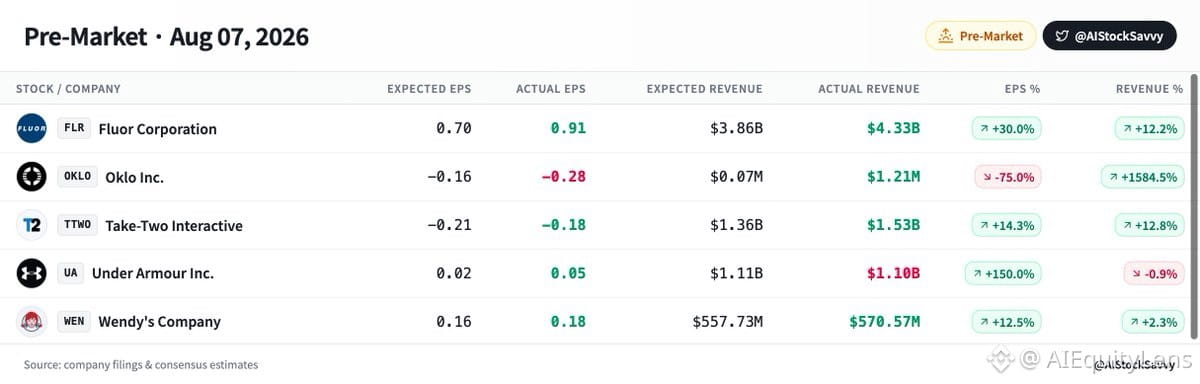Click Take-Two's expected revenue $1.36B

(x=737, y=225)
